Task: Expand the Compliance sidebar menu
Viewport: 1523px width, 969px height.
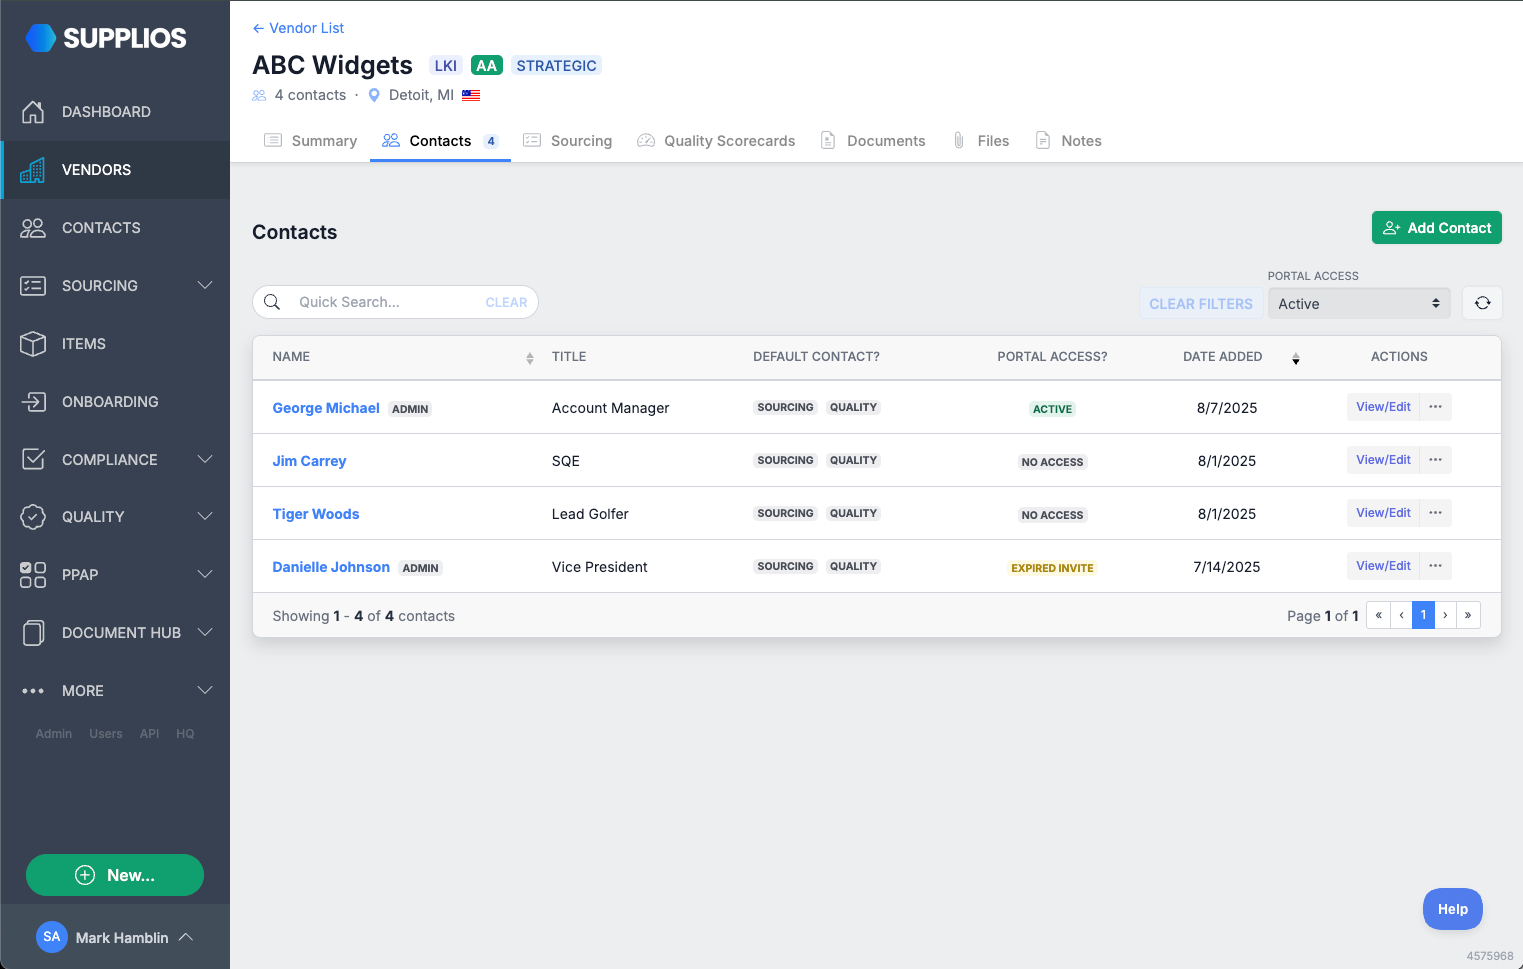Action: point(205,459)
